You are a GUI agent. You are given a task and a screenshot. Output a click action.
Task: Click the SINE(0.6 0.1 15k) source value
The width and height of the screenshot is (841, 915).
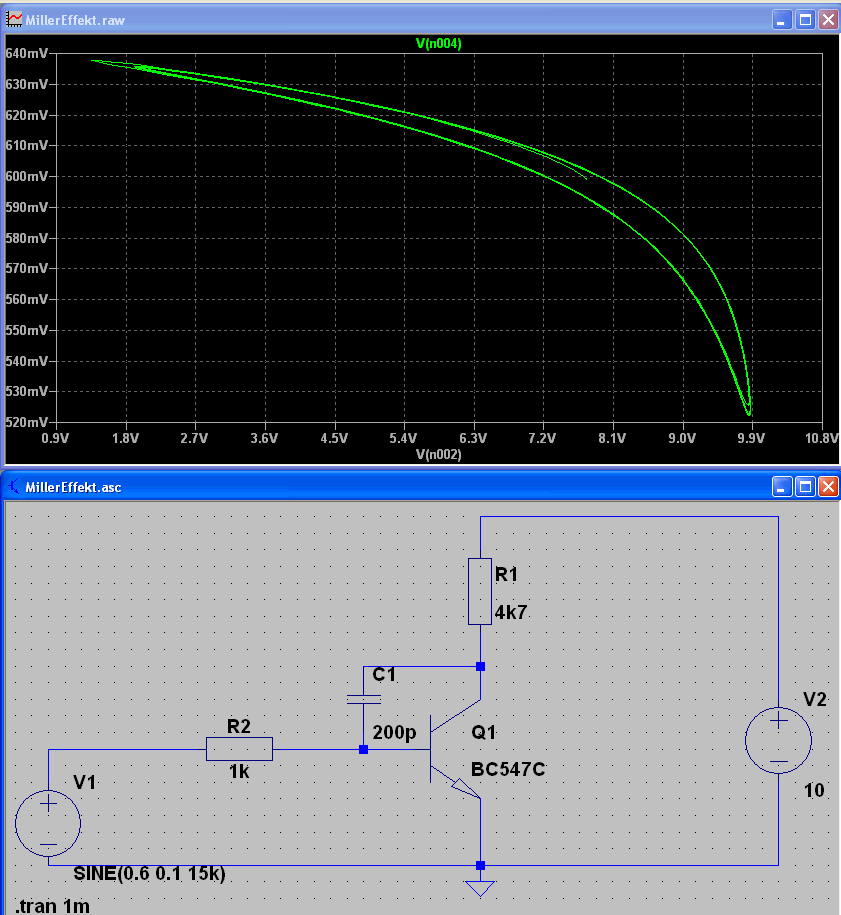pyautogui.click(x=149, y=874)
